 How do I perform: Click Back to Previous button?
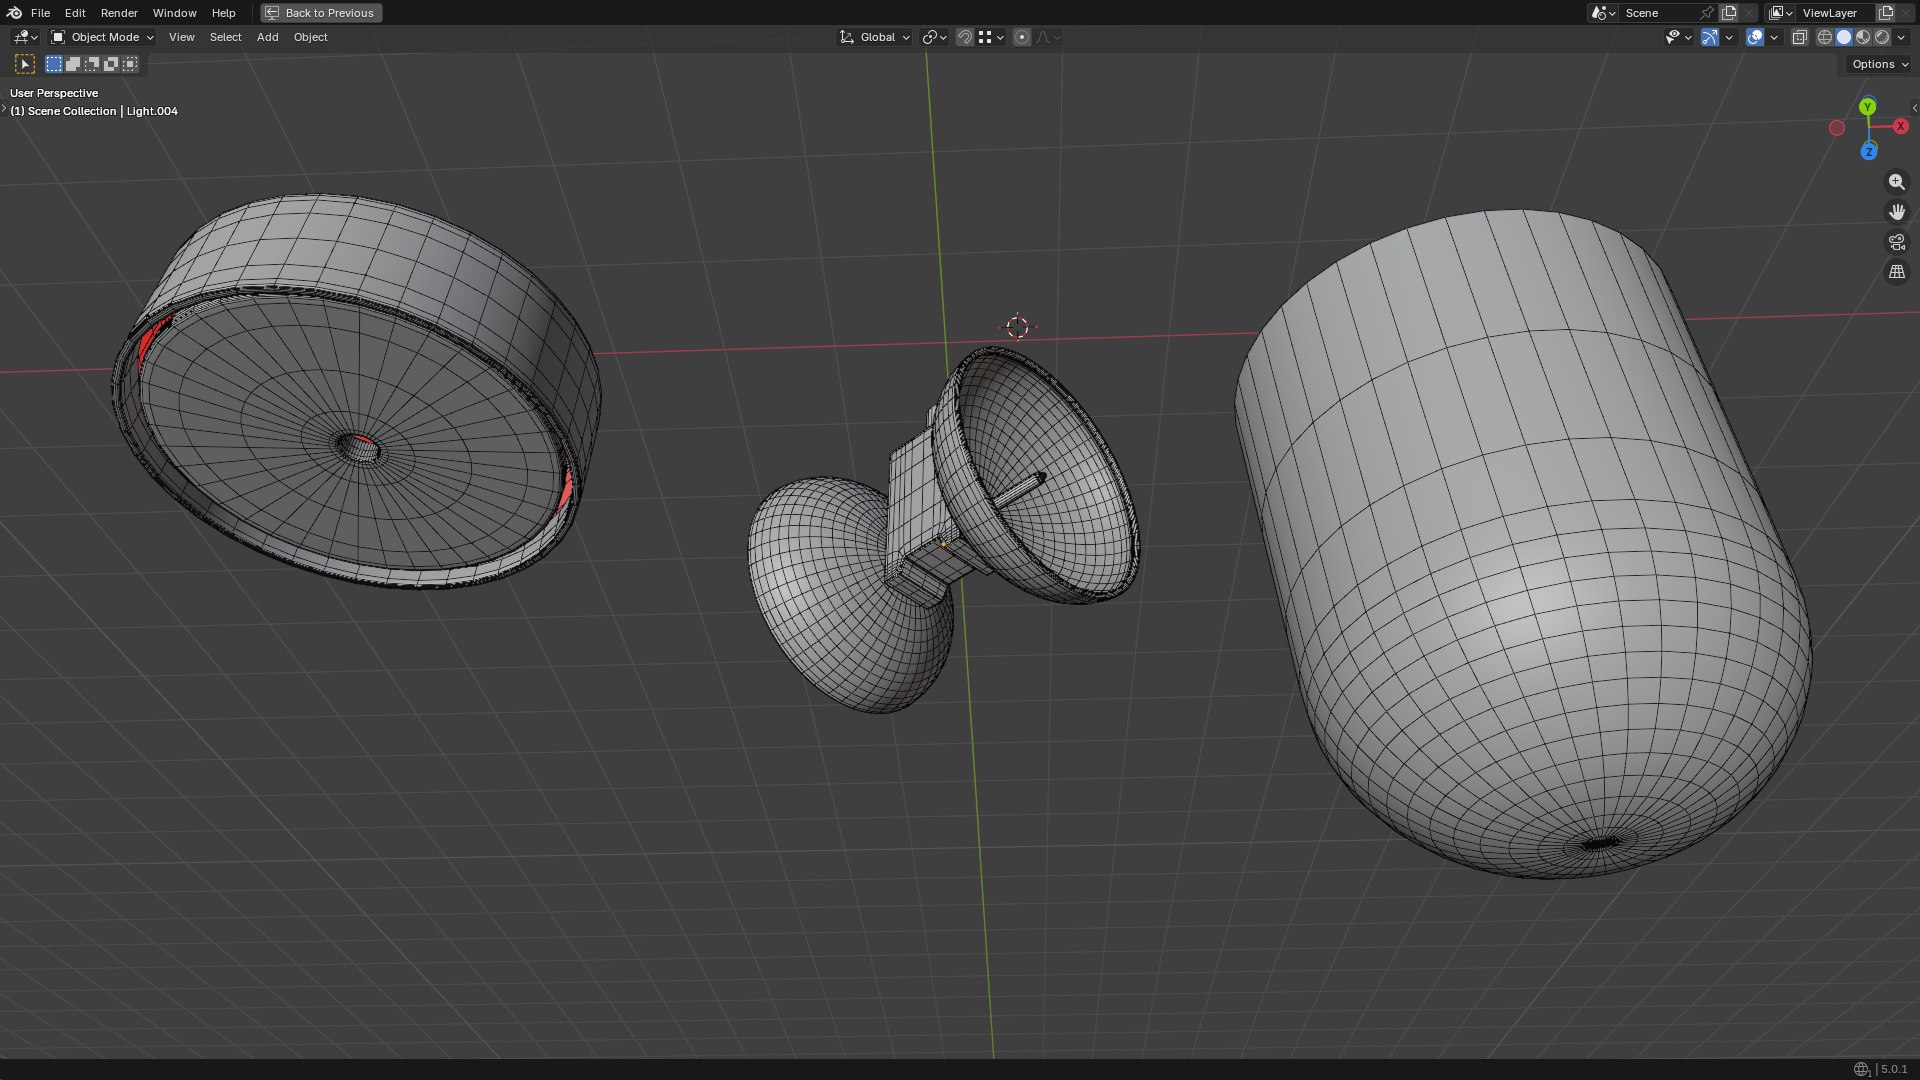(x=321, y=13)
